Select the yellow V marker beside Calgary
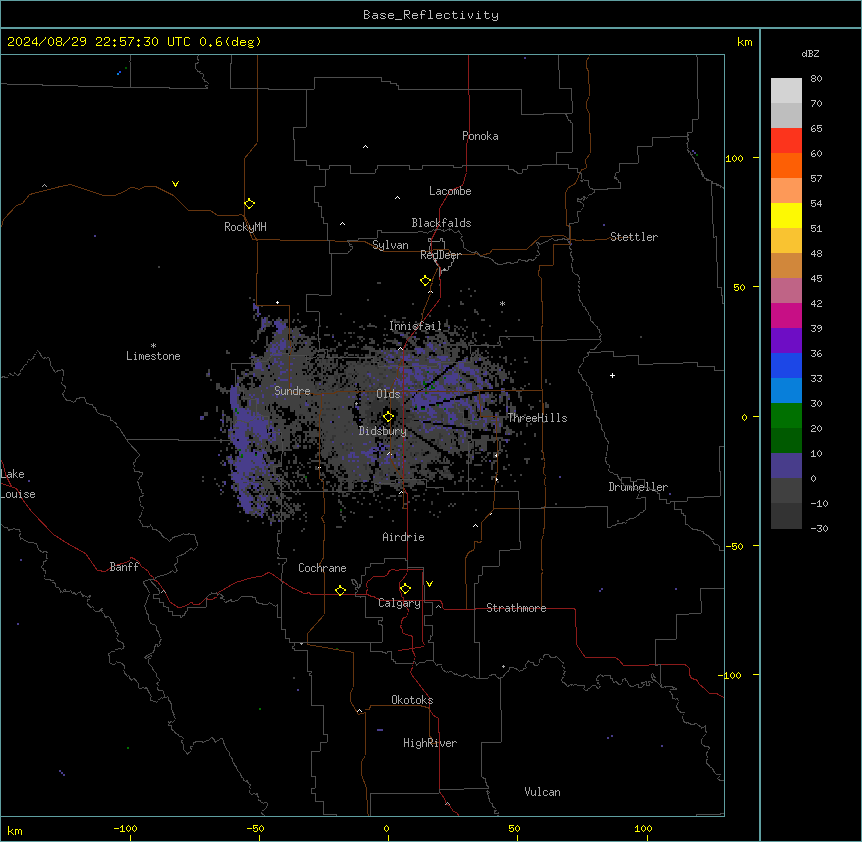 pos(429,584)
